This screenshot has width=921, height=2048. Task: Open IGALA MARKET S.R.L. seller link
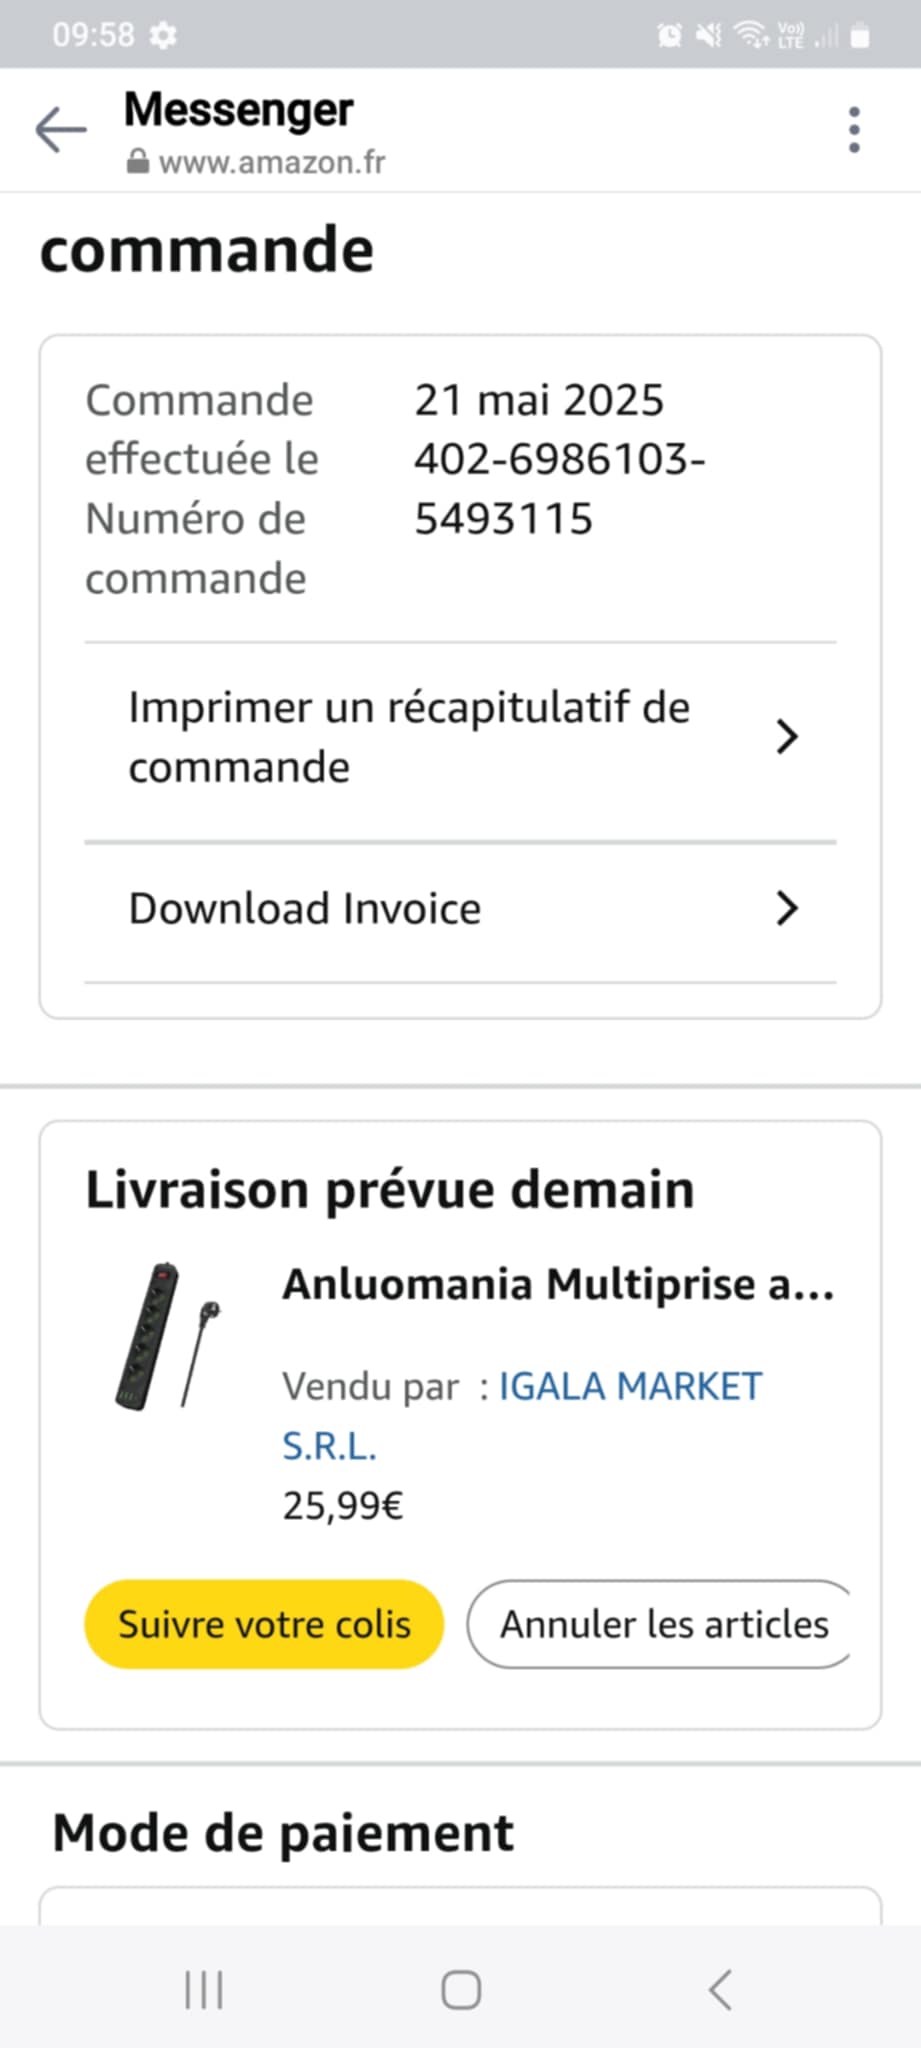tap(629, 1387)
